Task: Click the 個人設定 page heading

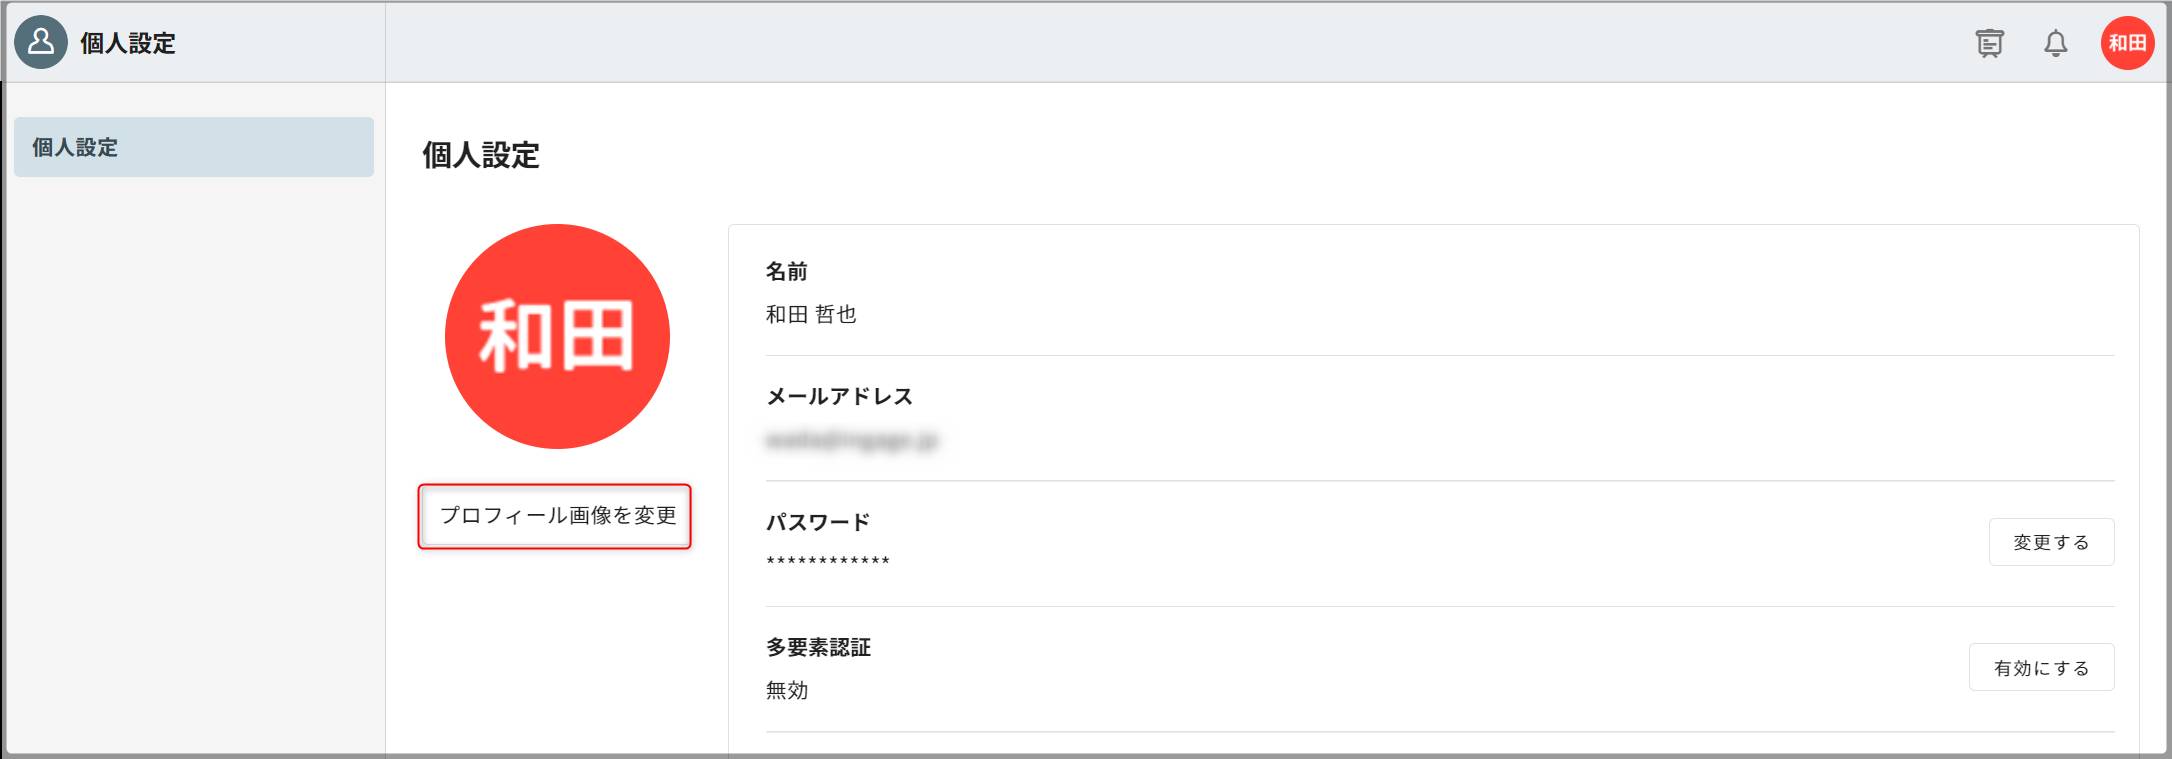Action: point(481,155)
